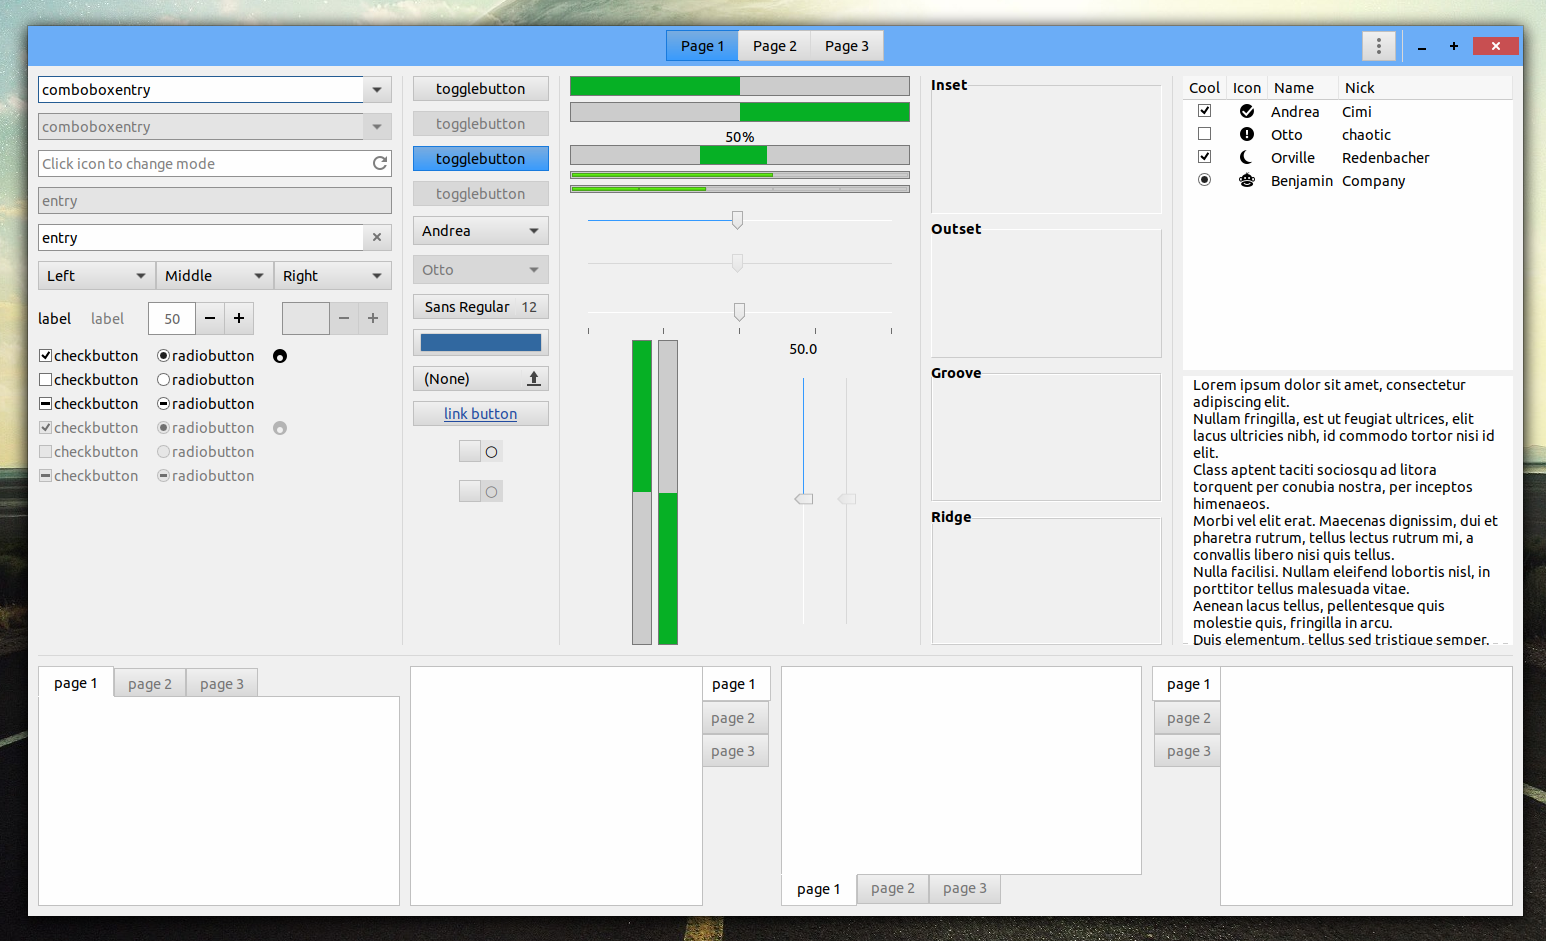
Task: Open the comboboxentry dropdown
Action: coord(377,89)
